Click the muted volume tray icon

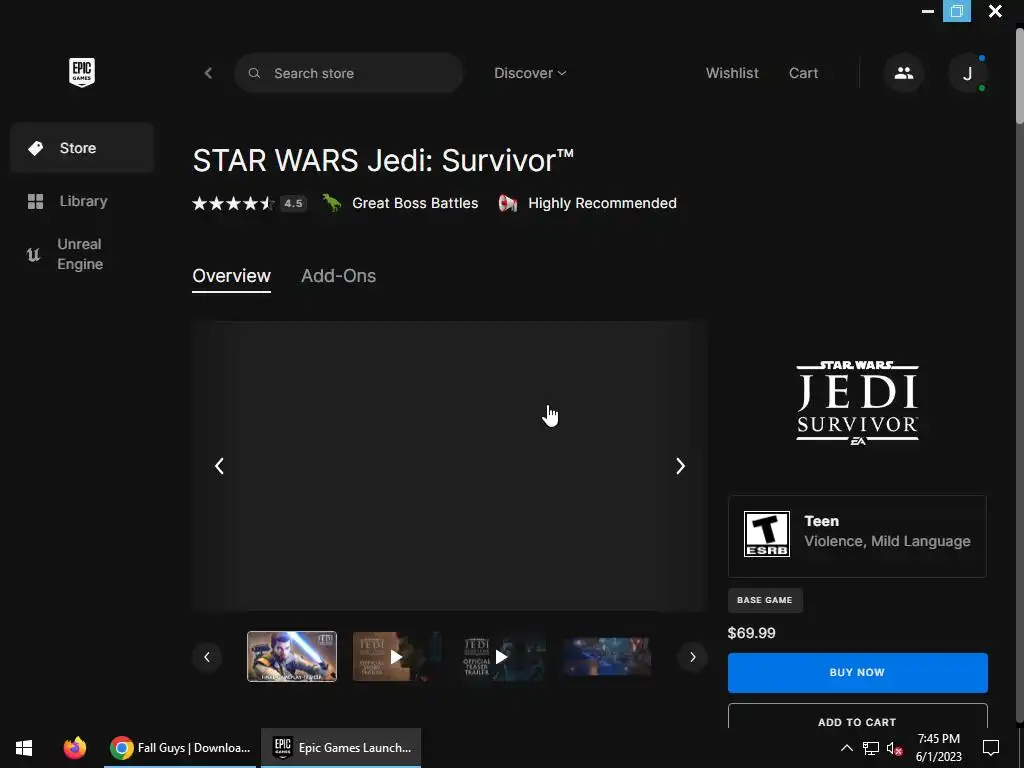[895, 748]
